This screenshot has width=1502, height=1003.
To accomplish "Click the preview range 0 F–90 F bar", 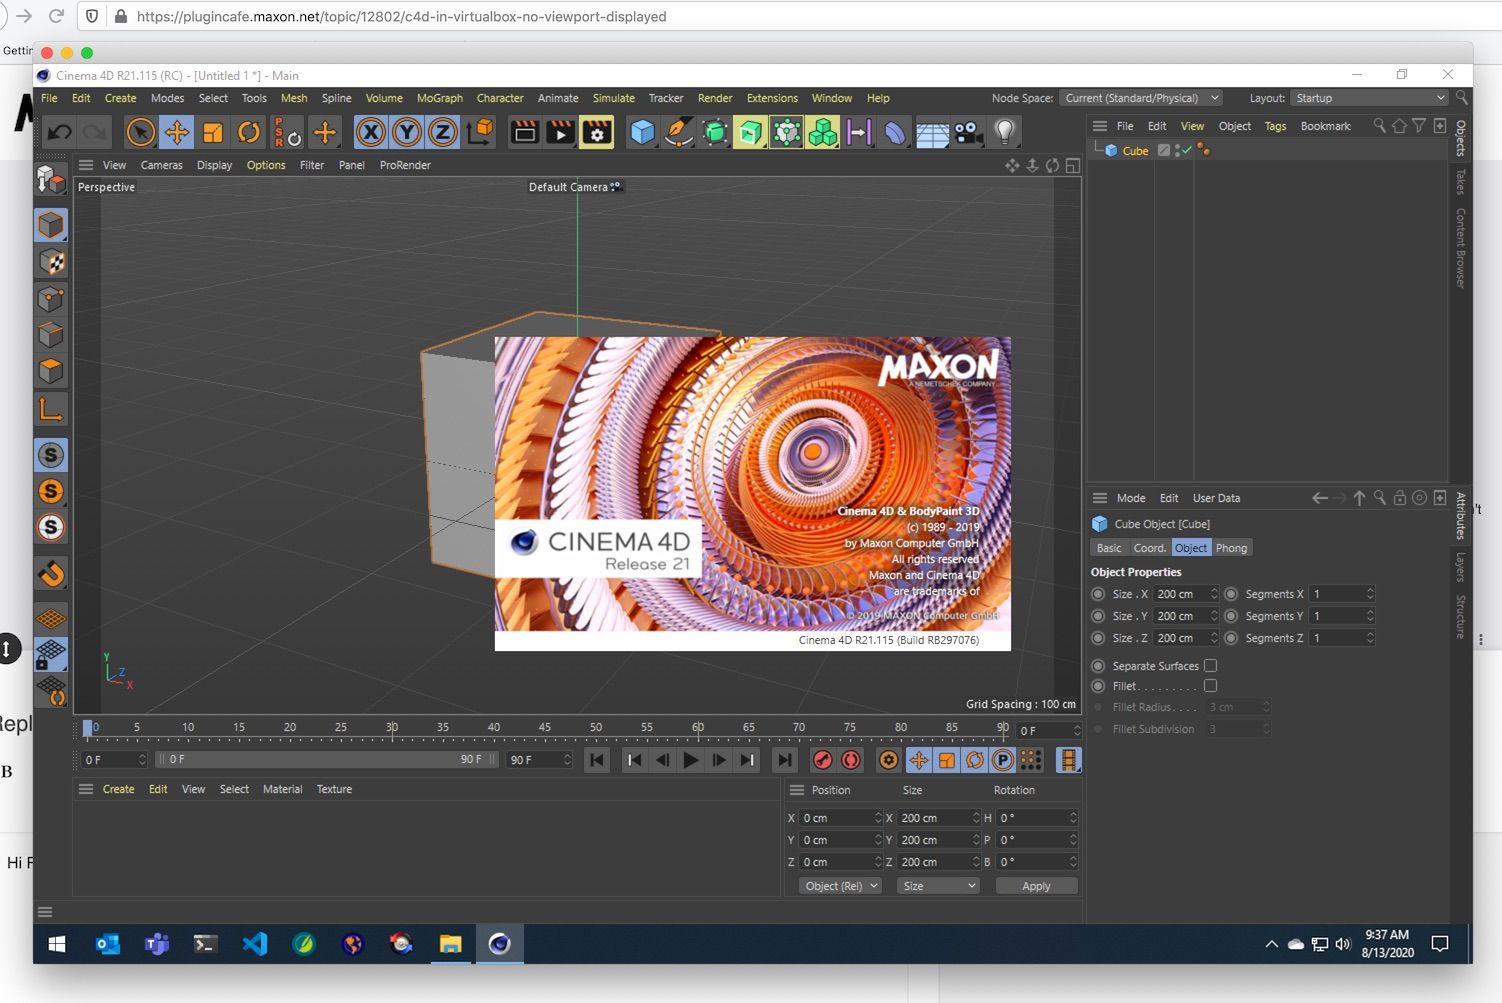I will pos(326,760).
